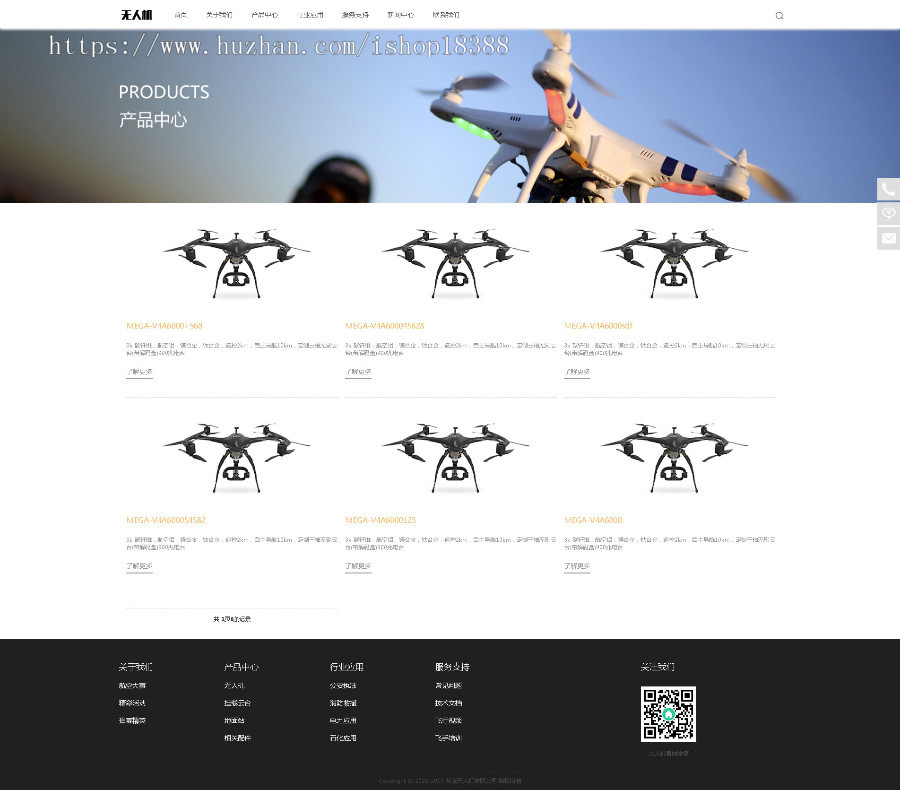Open 联系我们 in the top navigation
The height and width of the screenshot is (790, 900).
(x=446, y=15)
